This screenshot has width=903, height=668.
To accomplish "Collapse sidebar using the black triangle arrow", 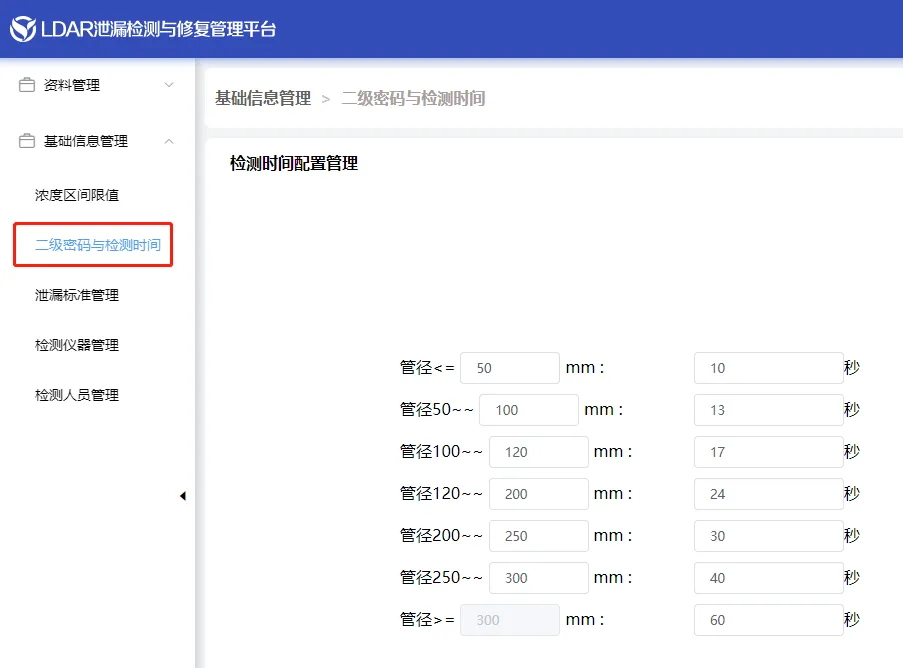I will coord(182,496).
